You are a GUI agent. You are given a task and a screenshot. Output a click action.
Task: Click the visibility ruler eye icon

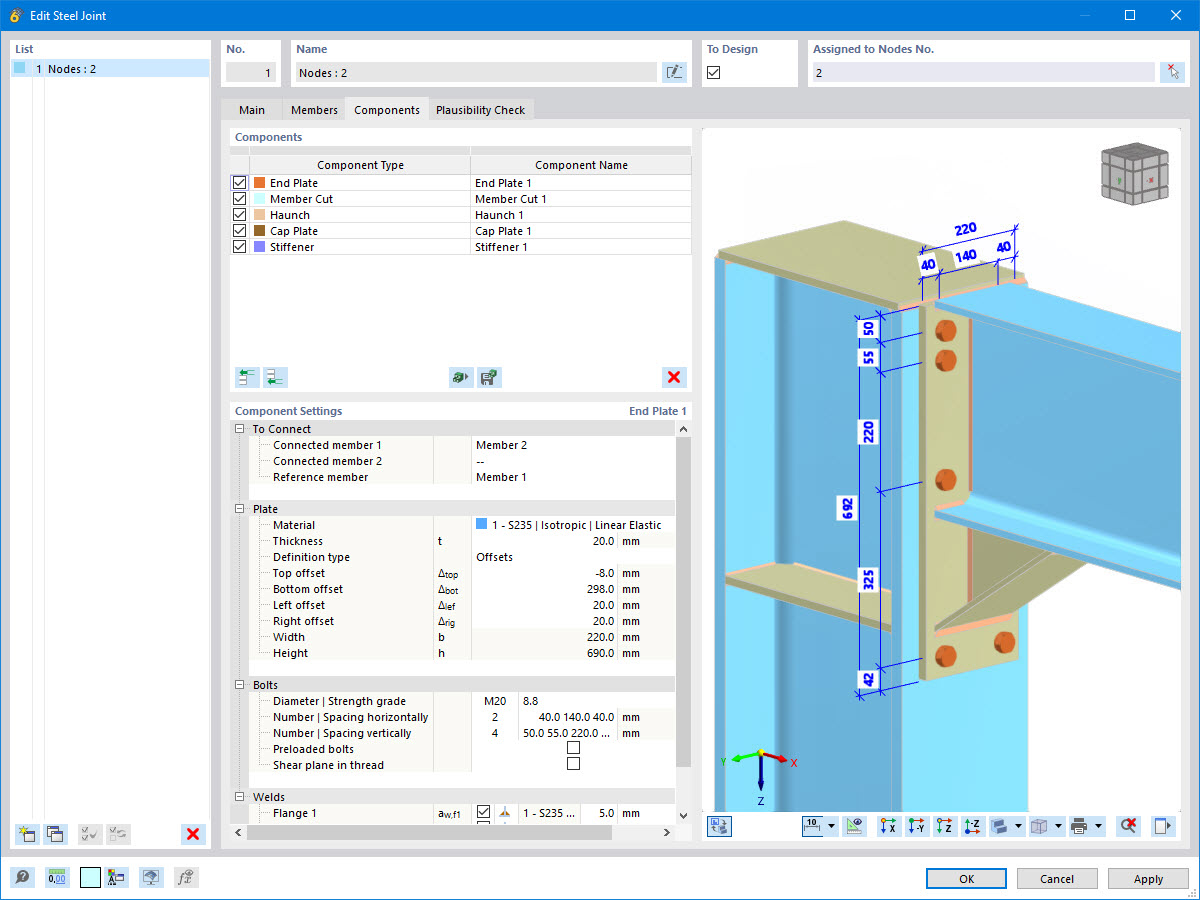click(854, 826)
